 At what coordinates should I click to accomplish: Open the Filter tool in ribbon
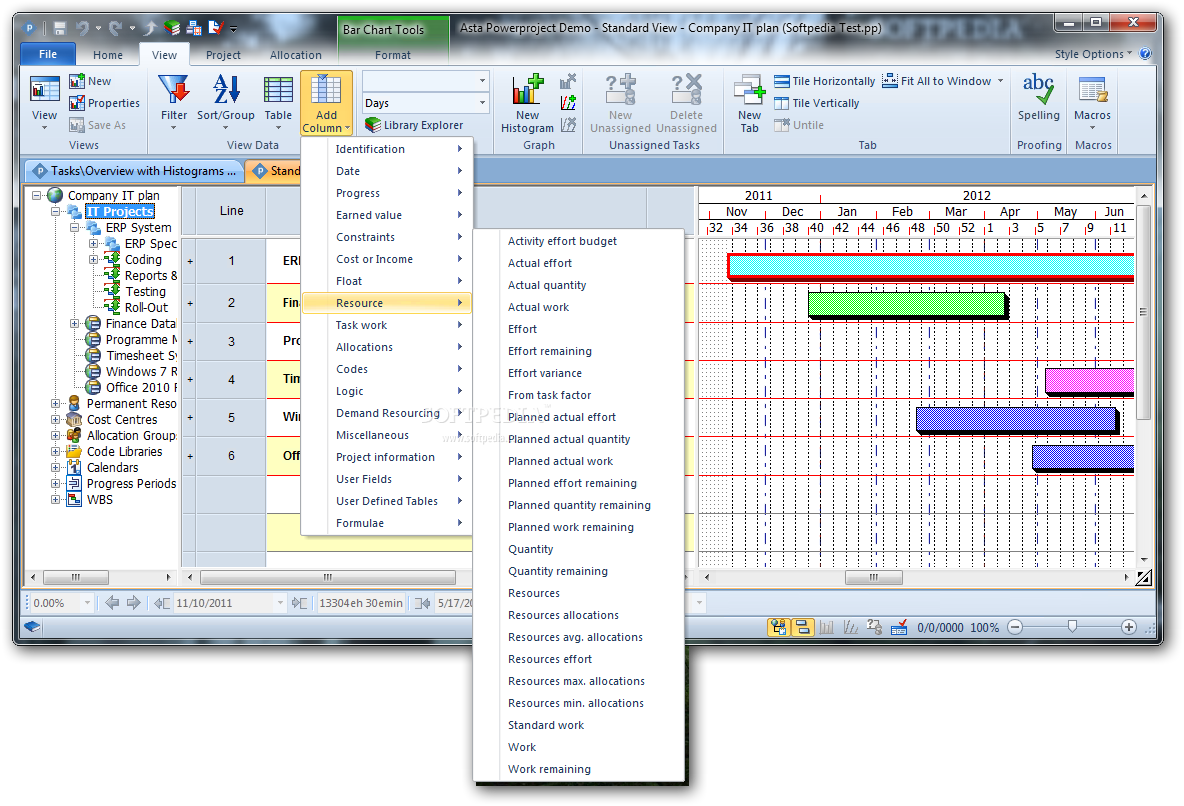point(174,101)
